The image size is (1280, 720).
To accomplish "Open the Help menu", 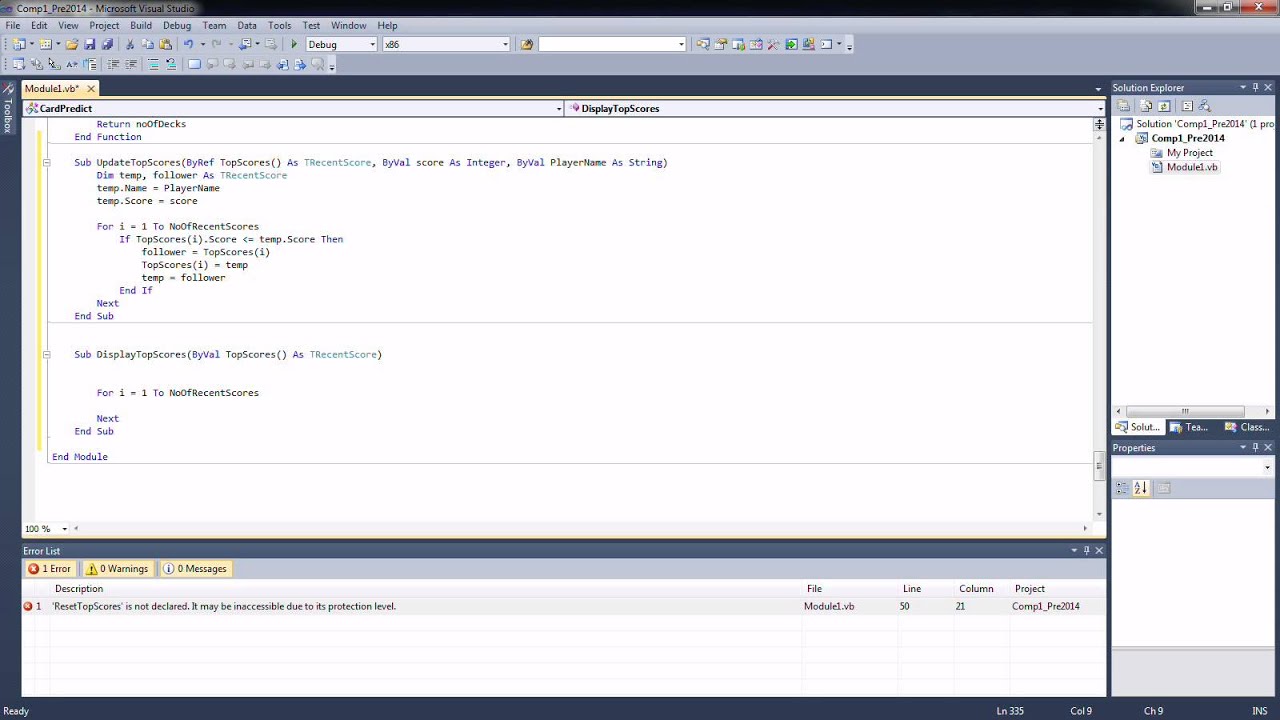I will pyautogui.click(x=387, y=25).
